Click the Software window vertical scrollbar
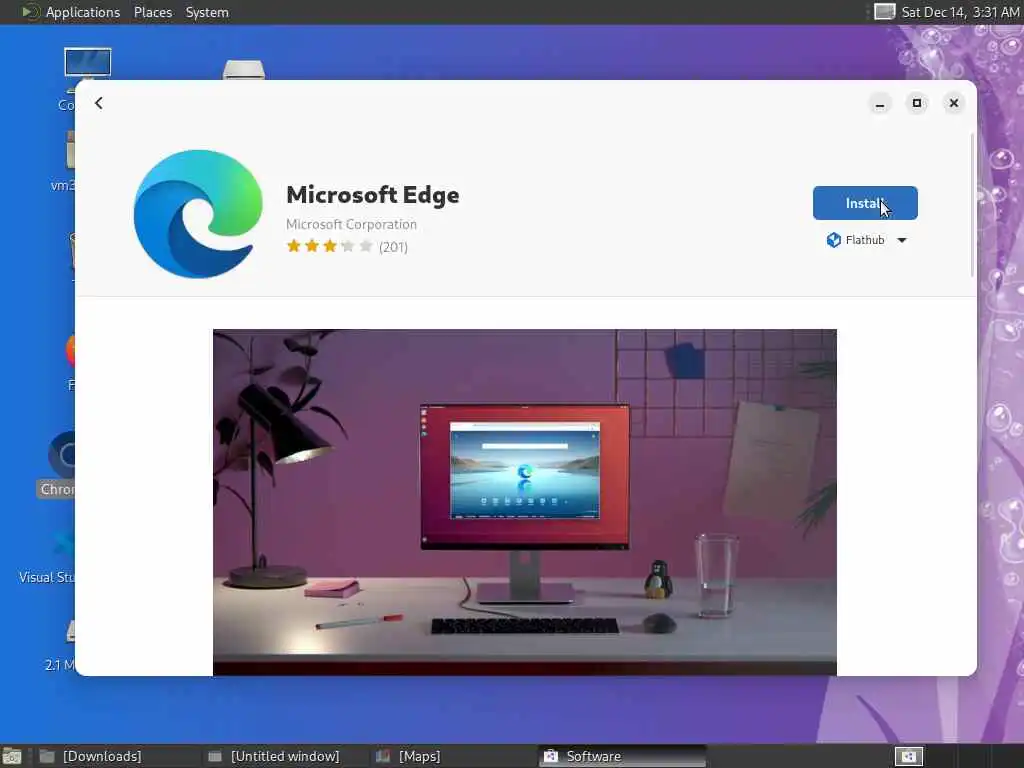The width and height of the screenshot is (1024, 768). 972,206
